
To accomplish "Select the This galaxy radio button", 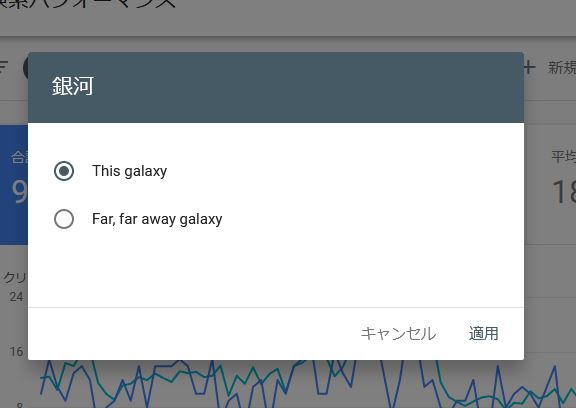I will pyautogui.click(x=64, y=171).
